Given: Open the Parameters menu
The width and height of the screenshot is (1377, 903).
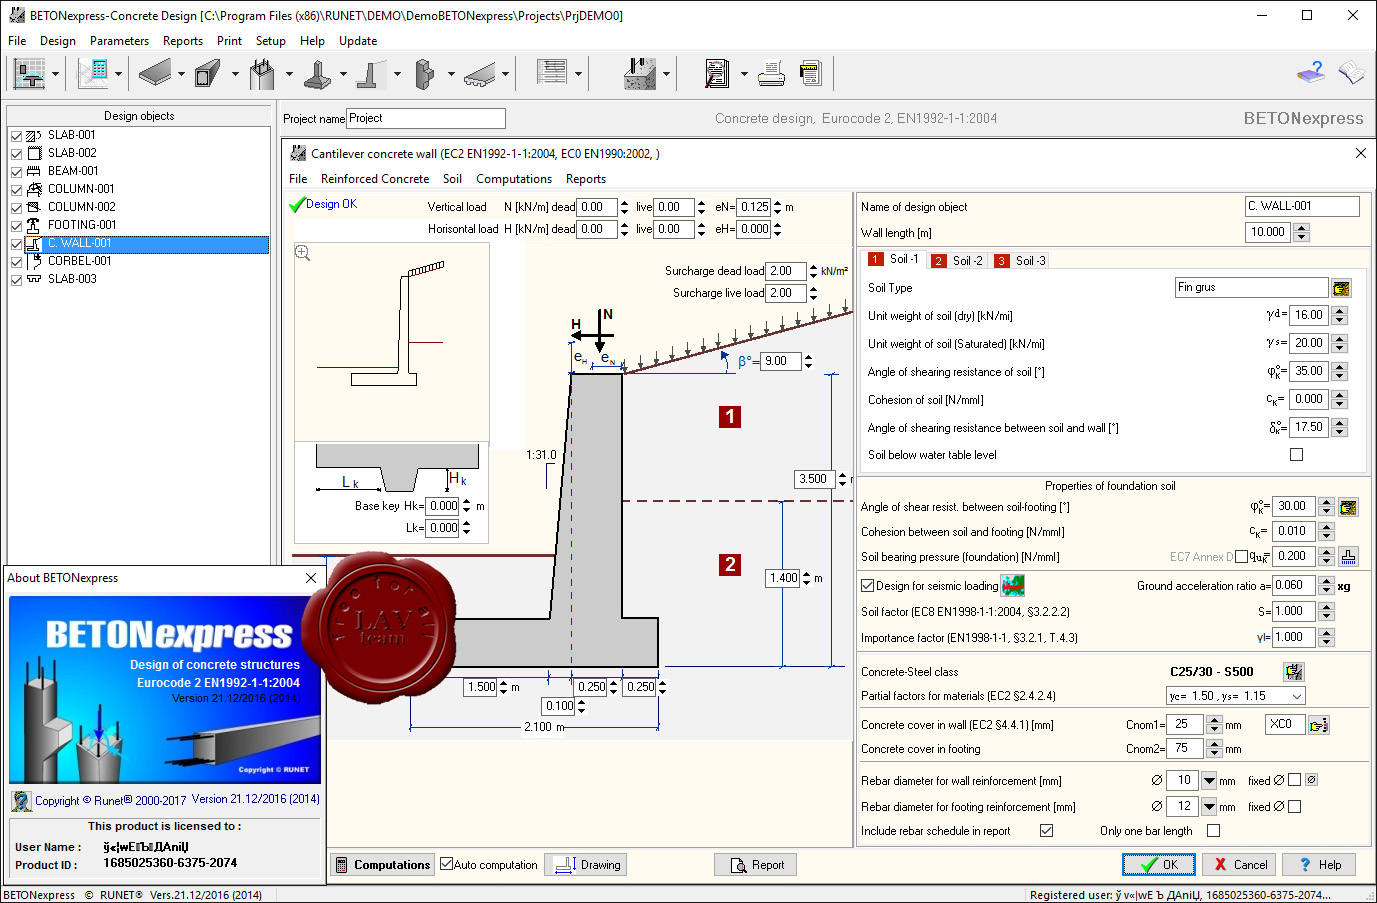Looking at the screenshot, I should [119, 41].
